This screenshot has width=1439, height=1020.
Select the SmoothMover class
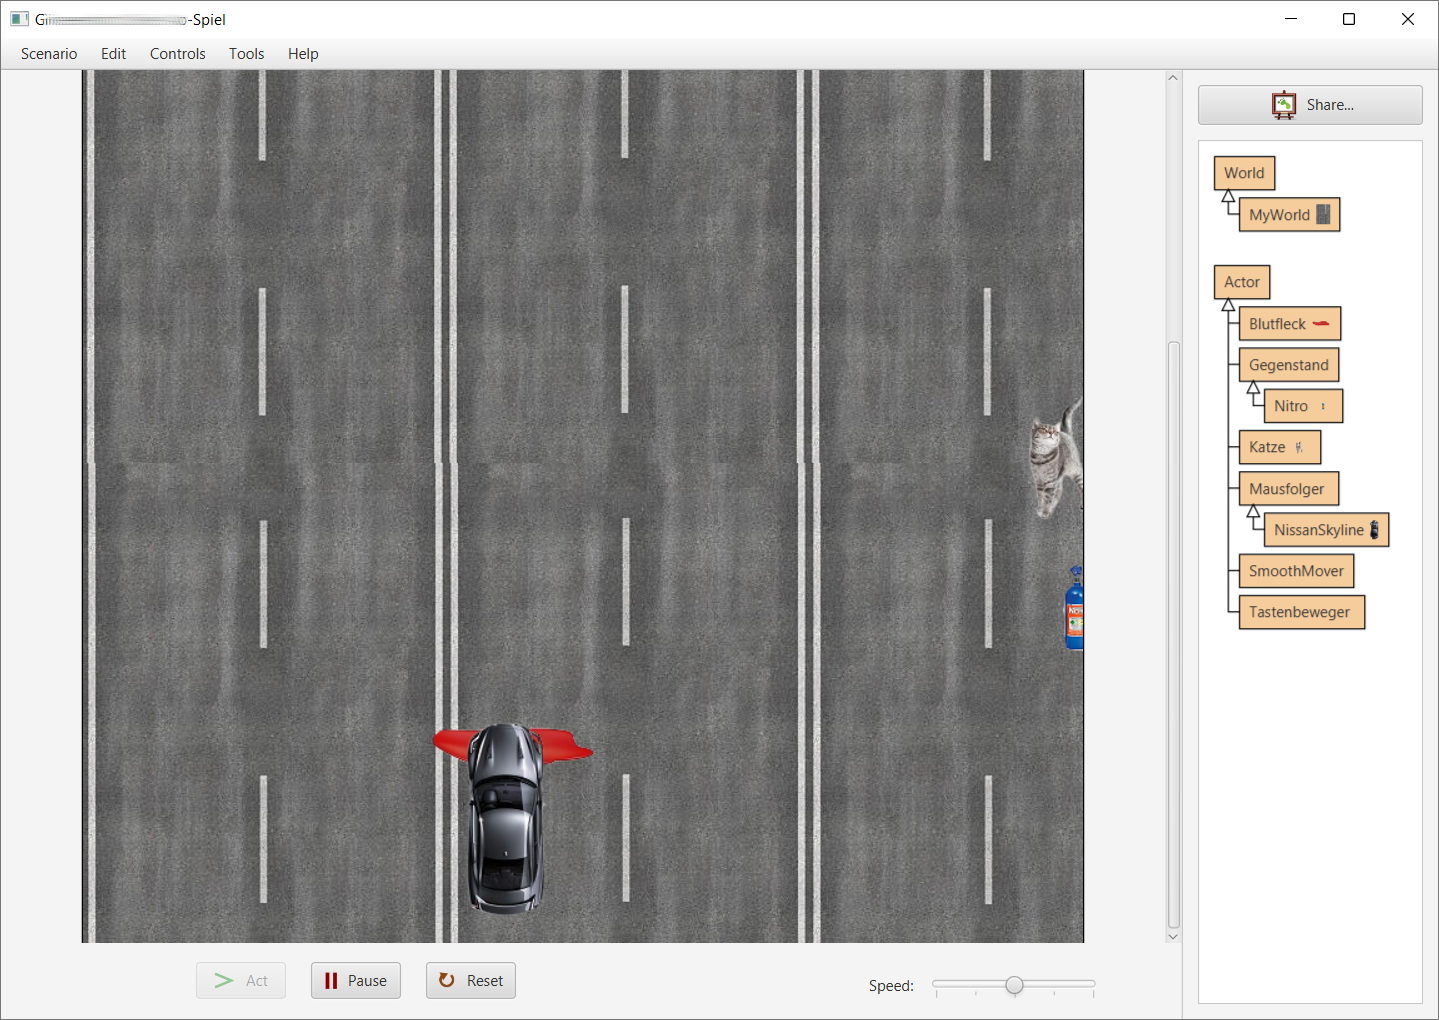tap(1295, 571)
